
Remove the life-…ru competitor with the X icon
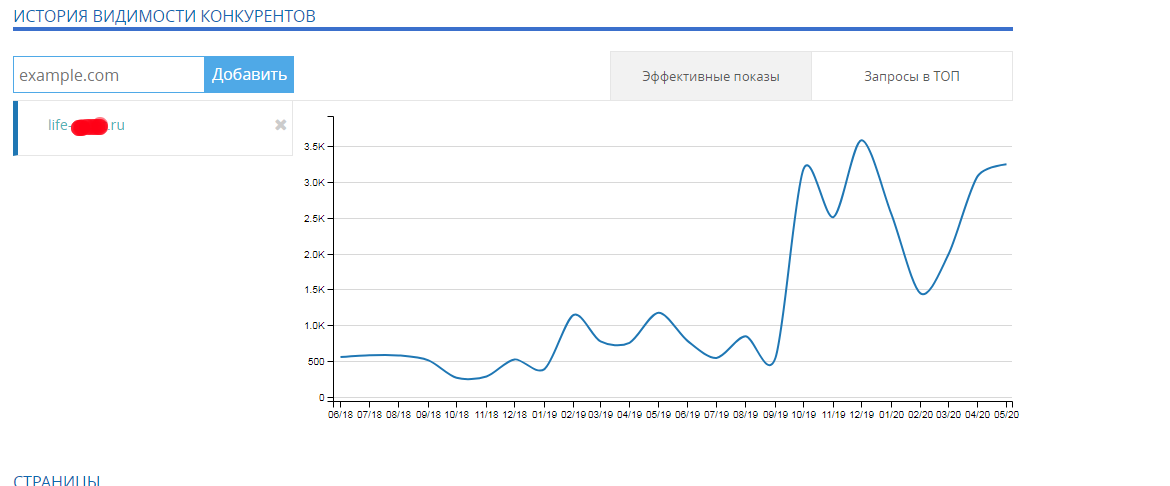pyautogui.click(x=281, y=125)
